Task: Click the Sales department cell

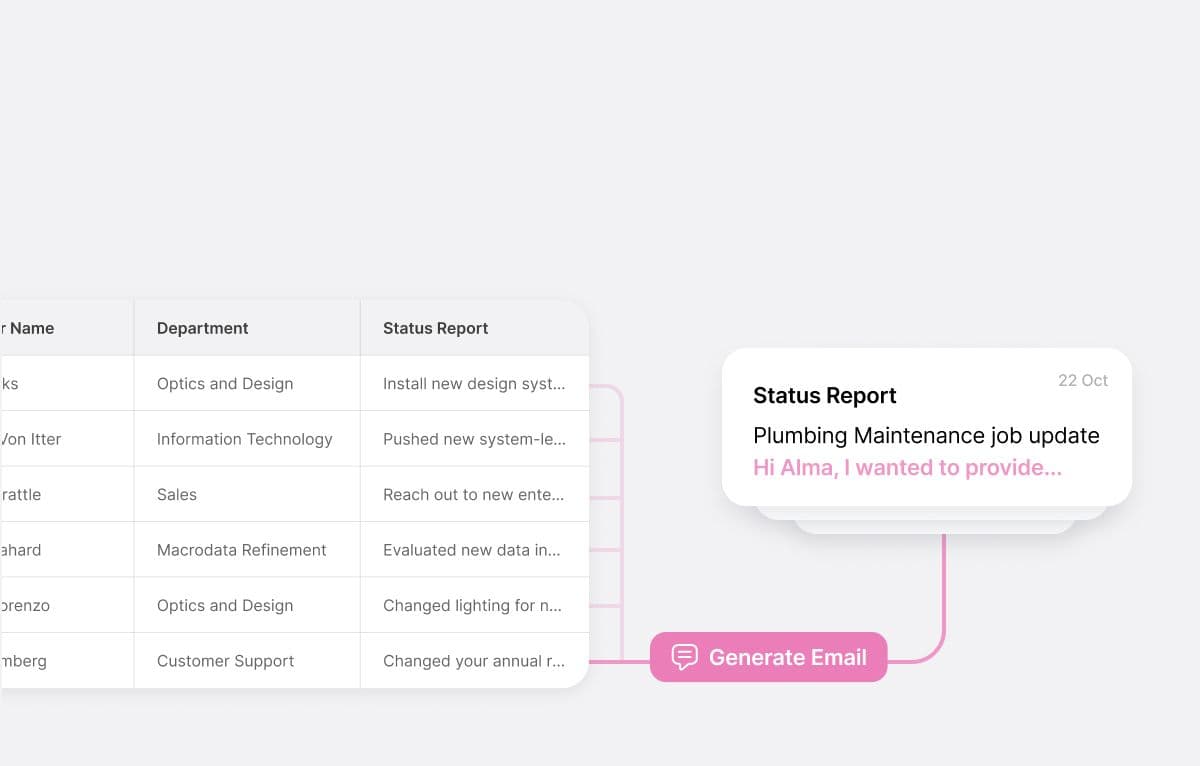Action: click(x=177, y=495)
